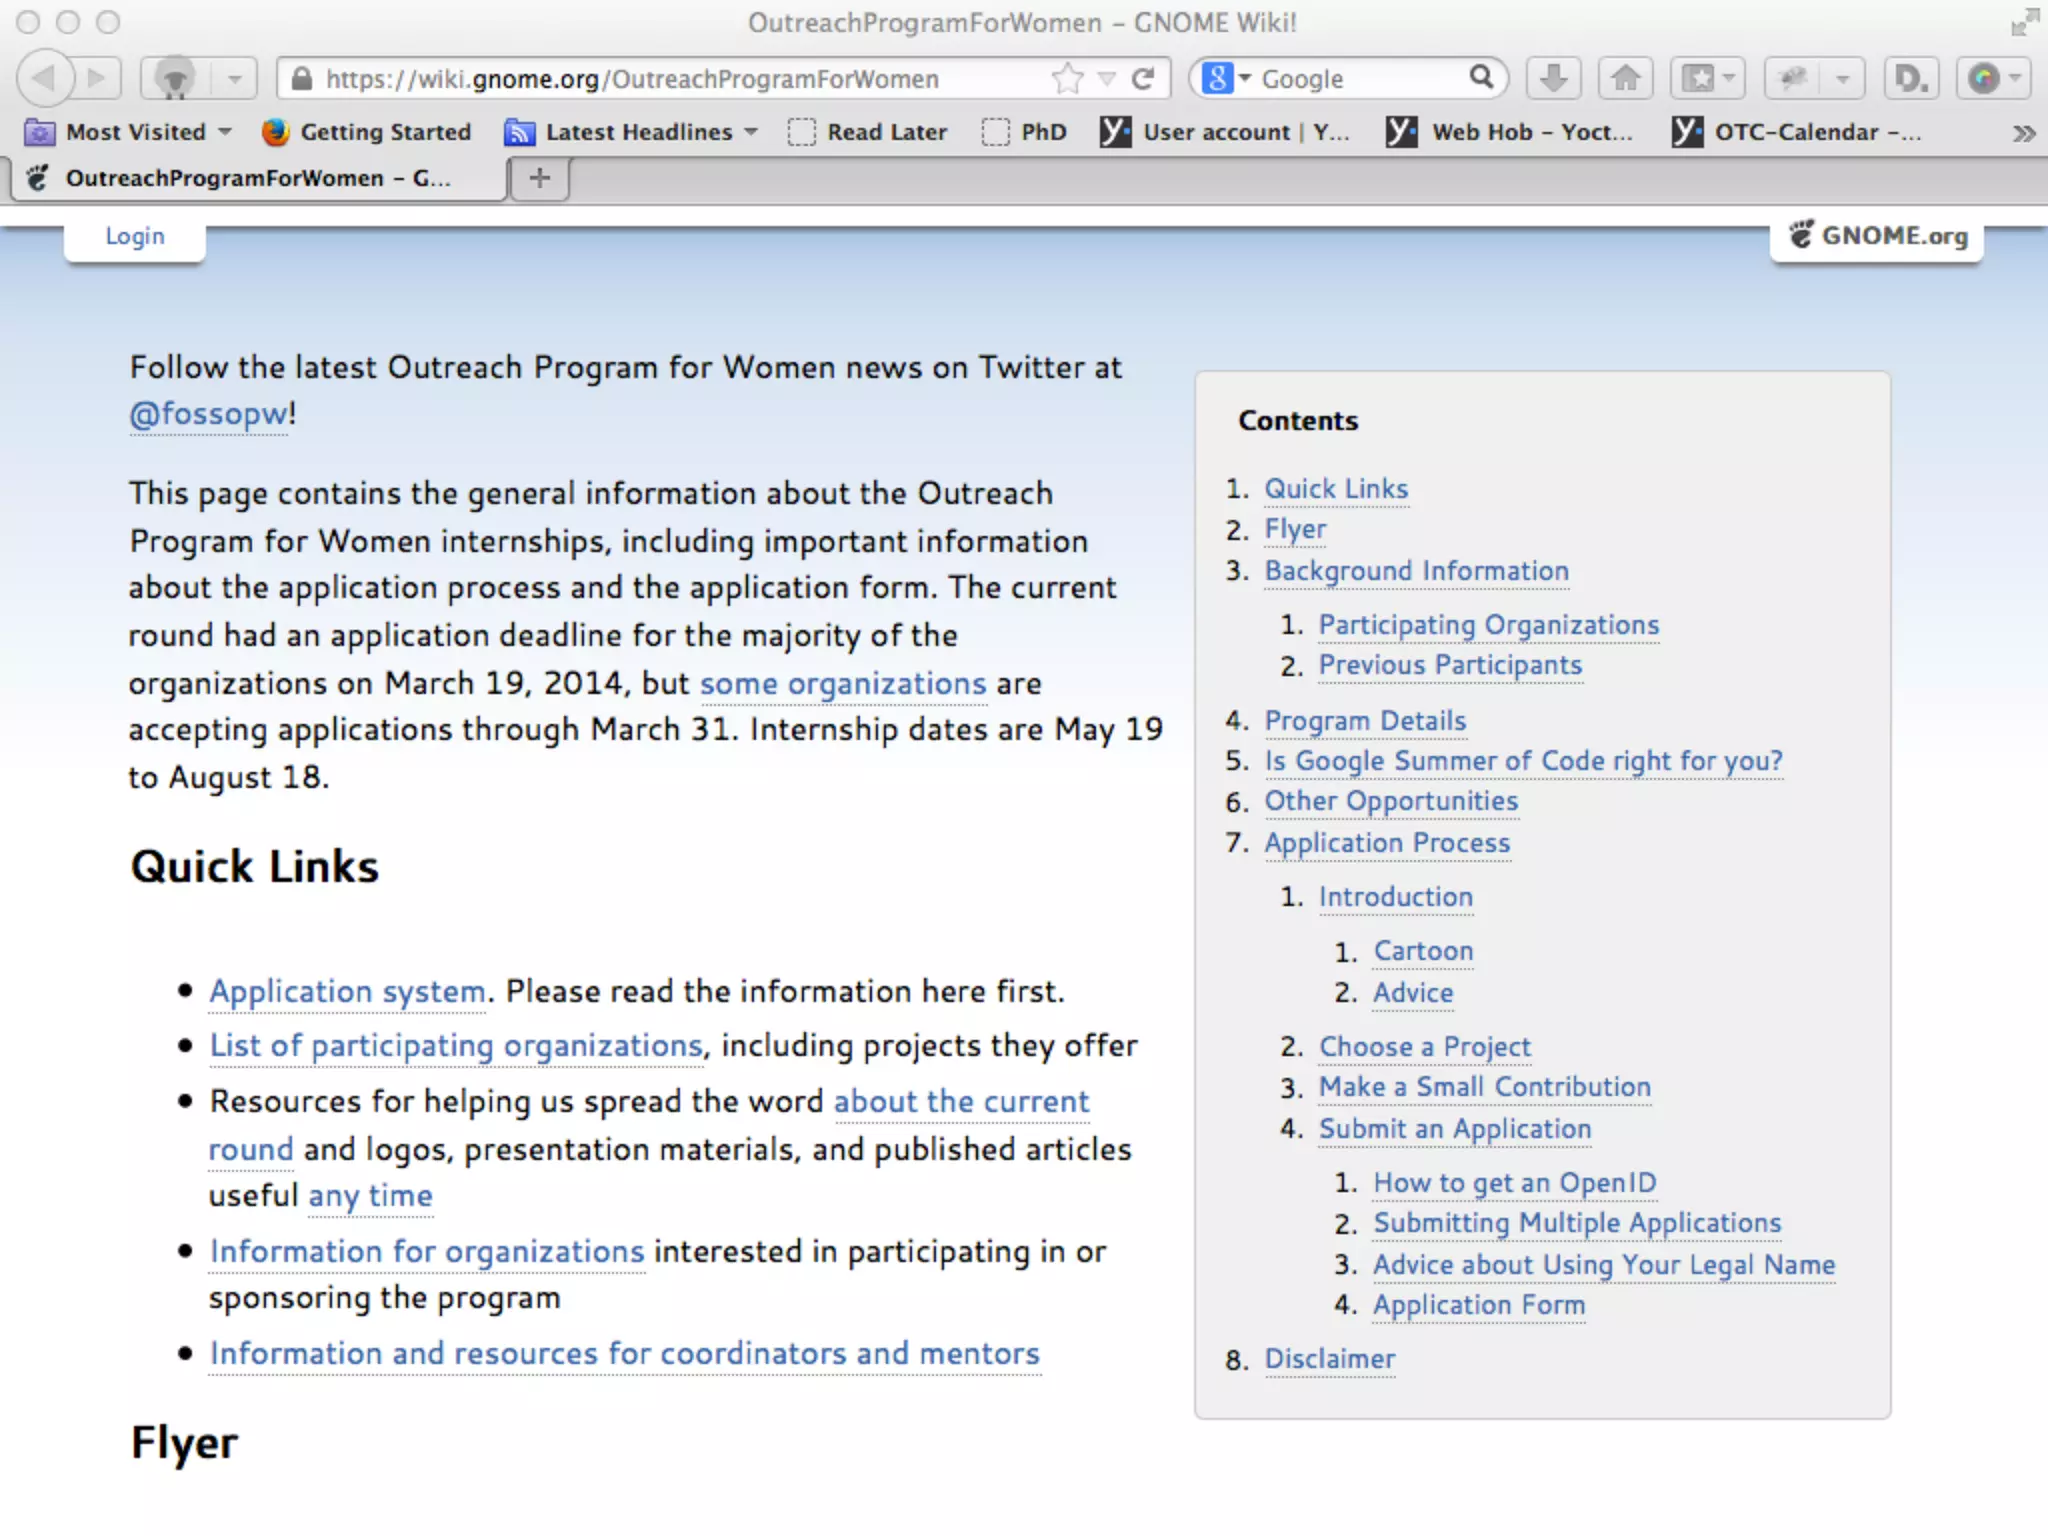Click the reload page icon

(1143, 78)
